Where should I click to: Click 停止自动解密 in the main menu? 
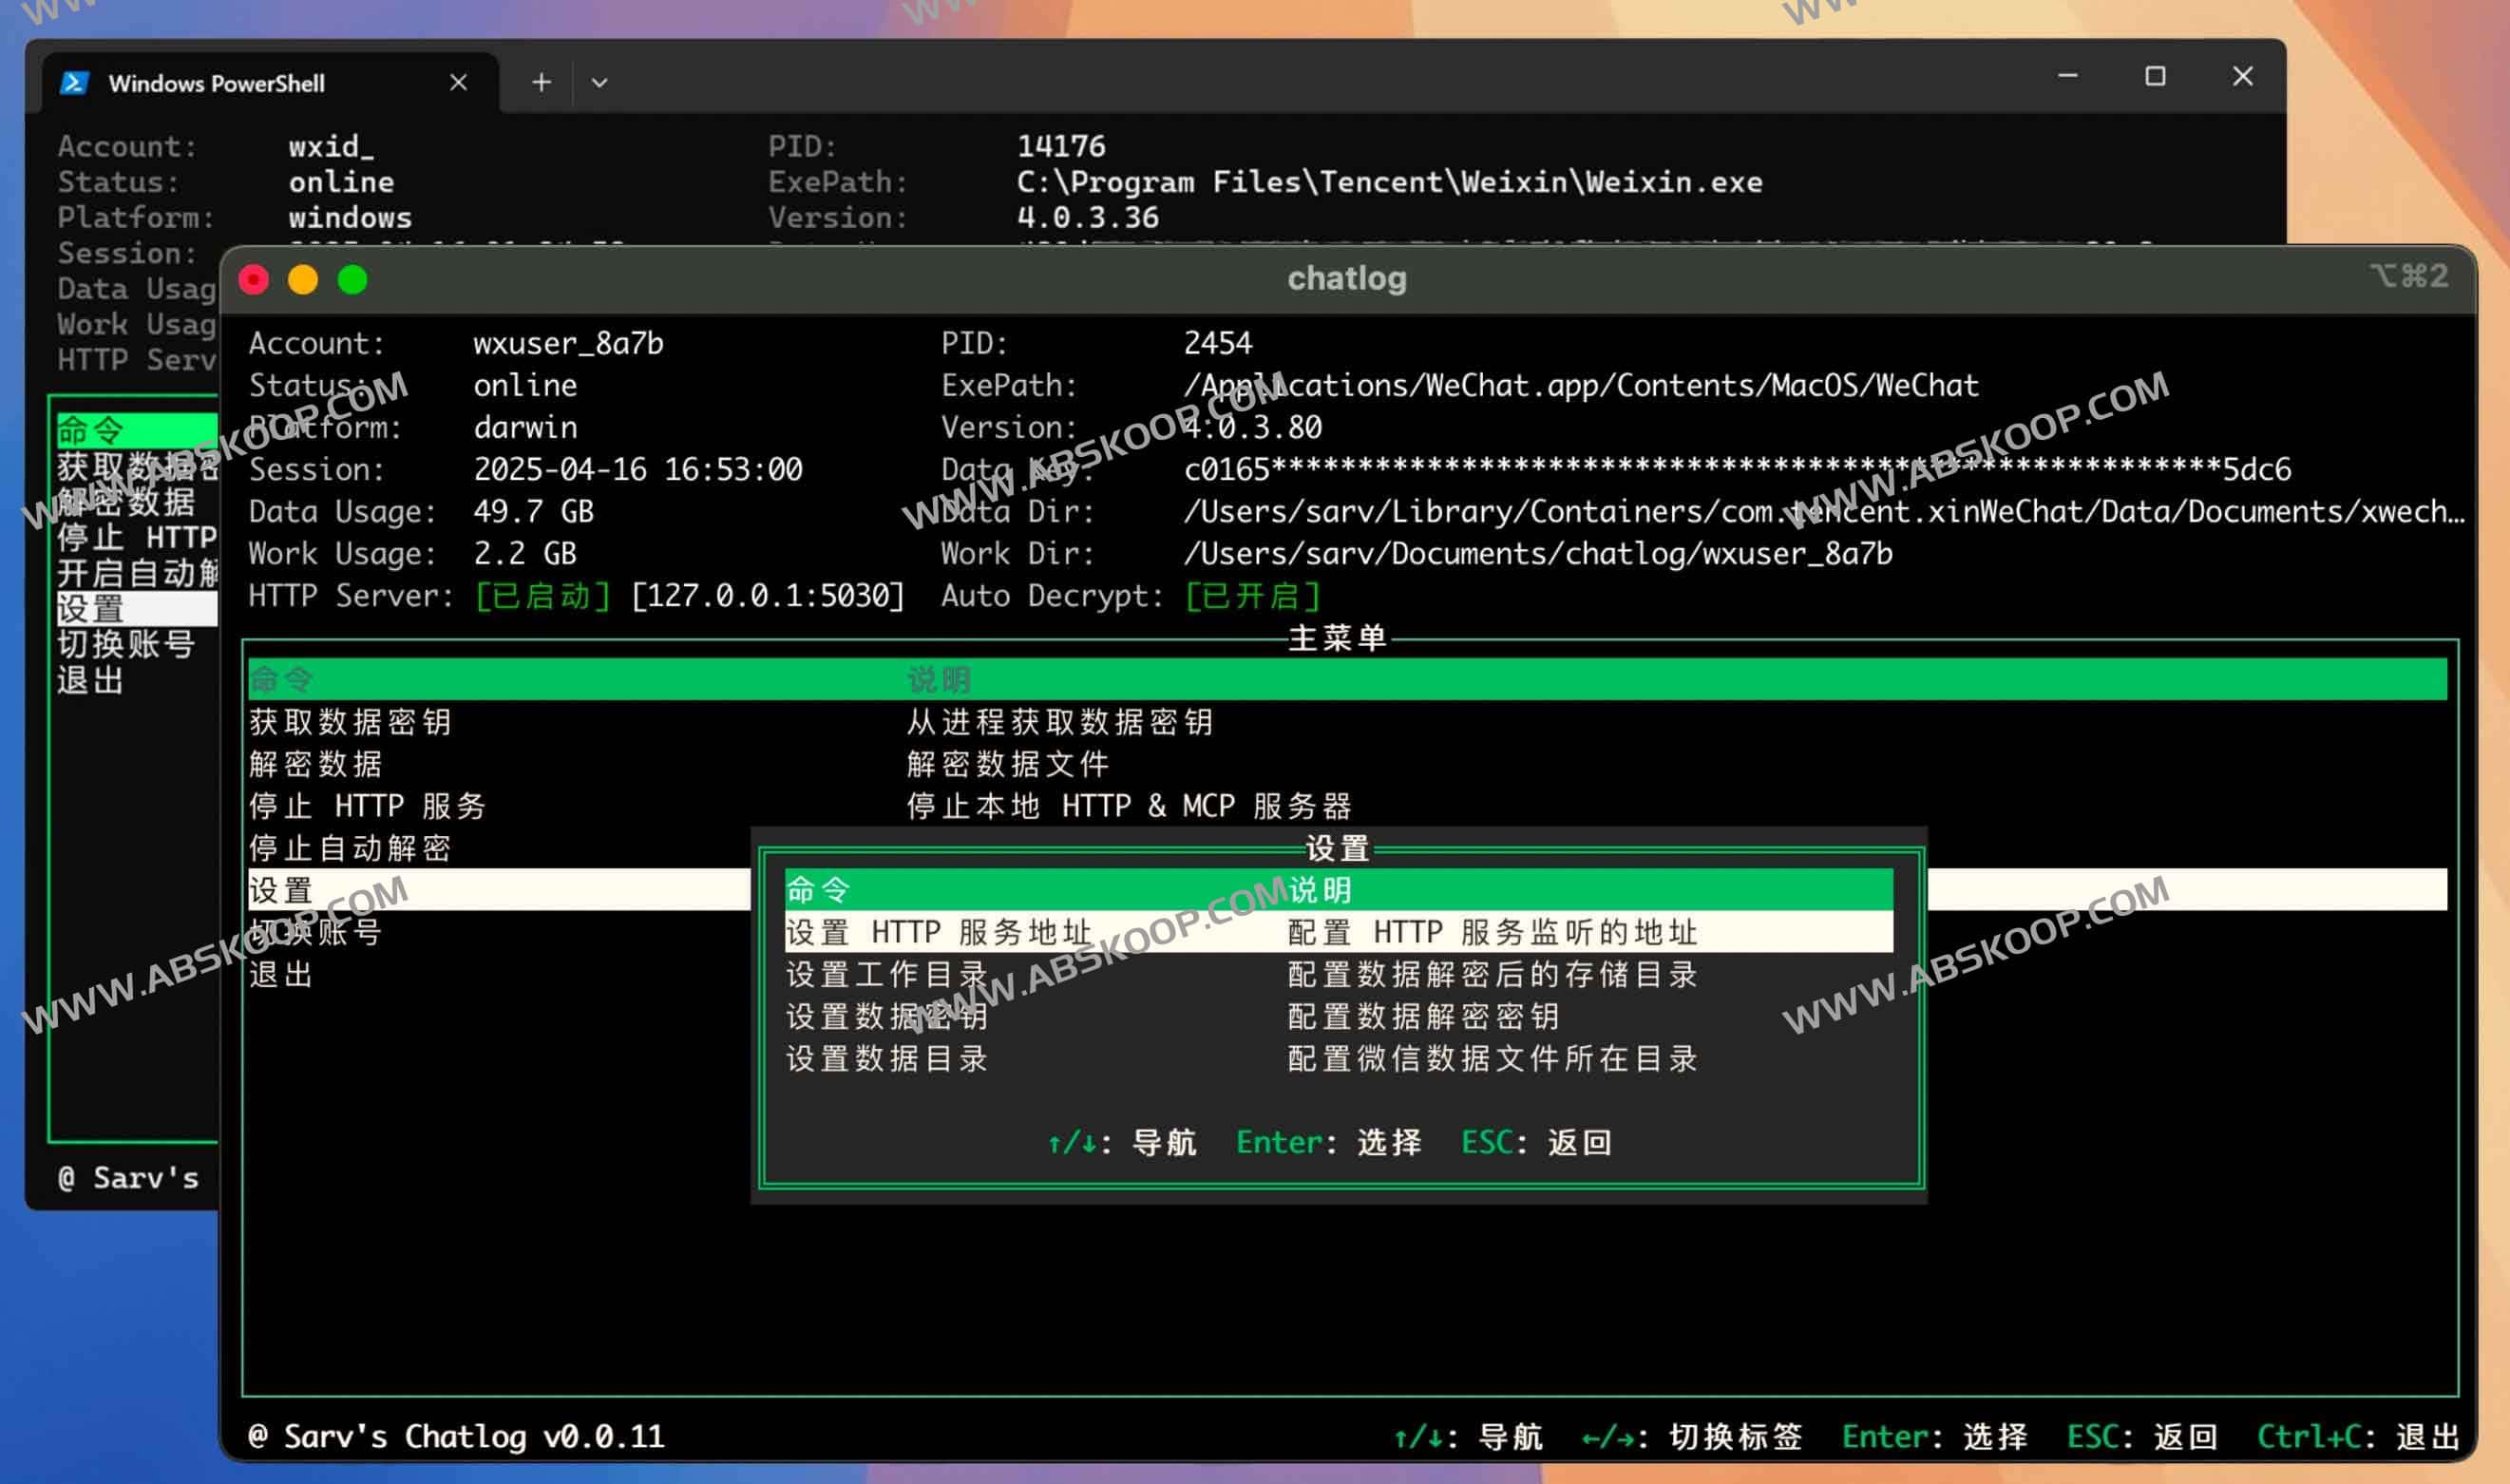point(351,848)
